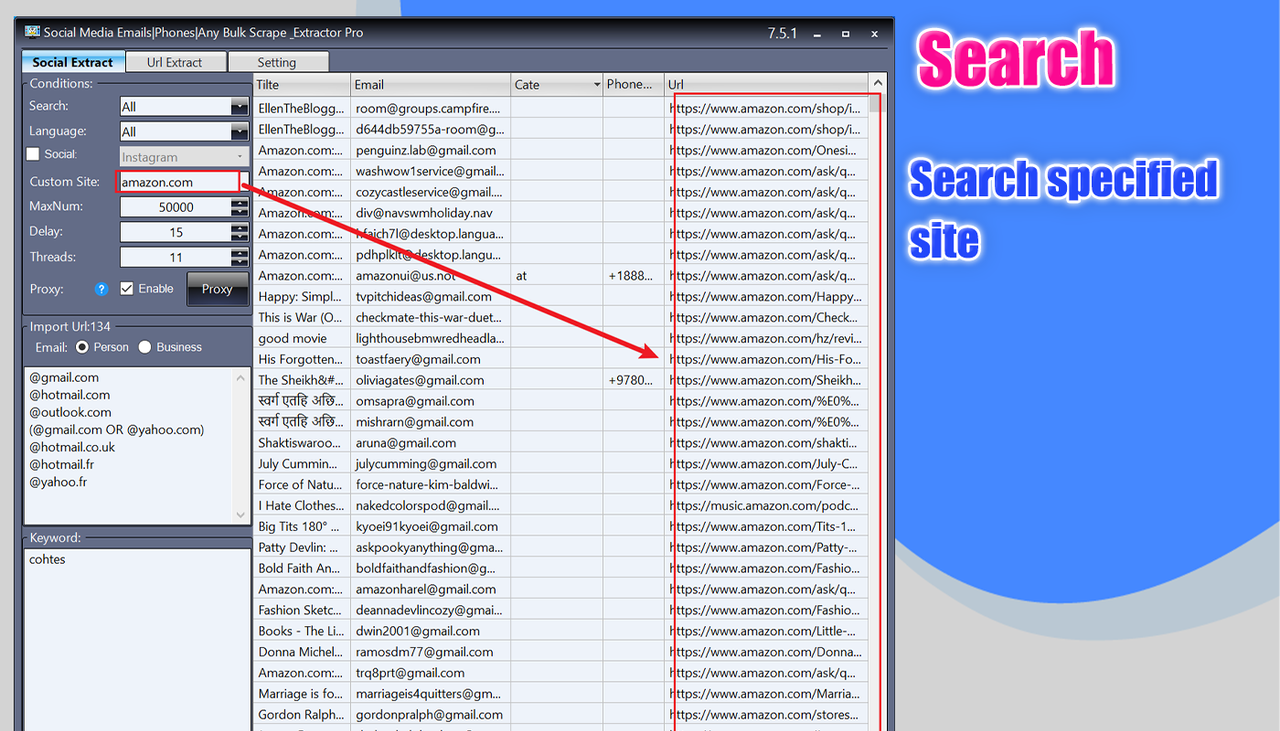Select the Person email radio button
Image resolution: width=1280 pixels, height=731 pixels.
click(82, 347)
